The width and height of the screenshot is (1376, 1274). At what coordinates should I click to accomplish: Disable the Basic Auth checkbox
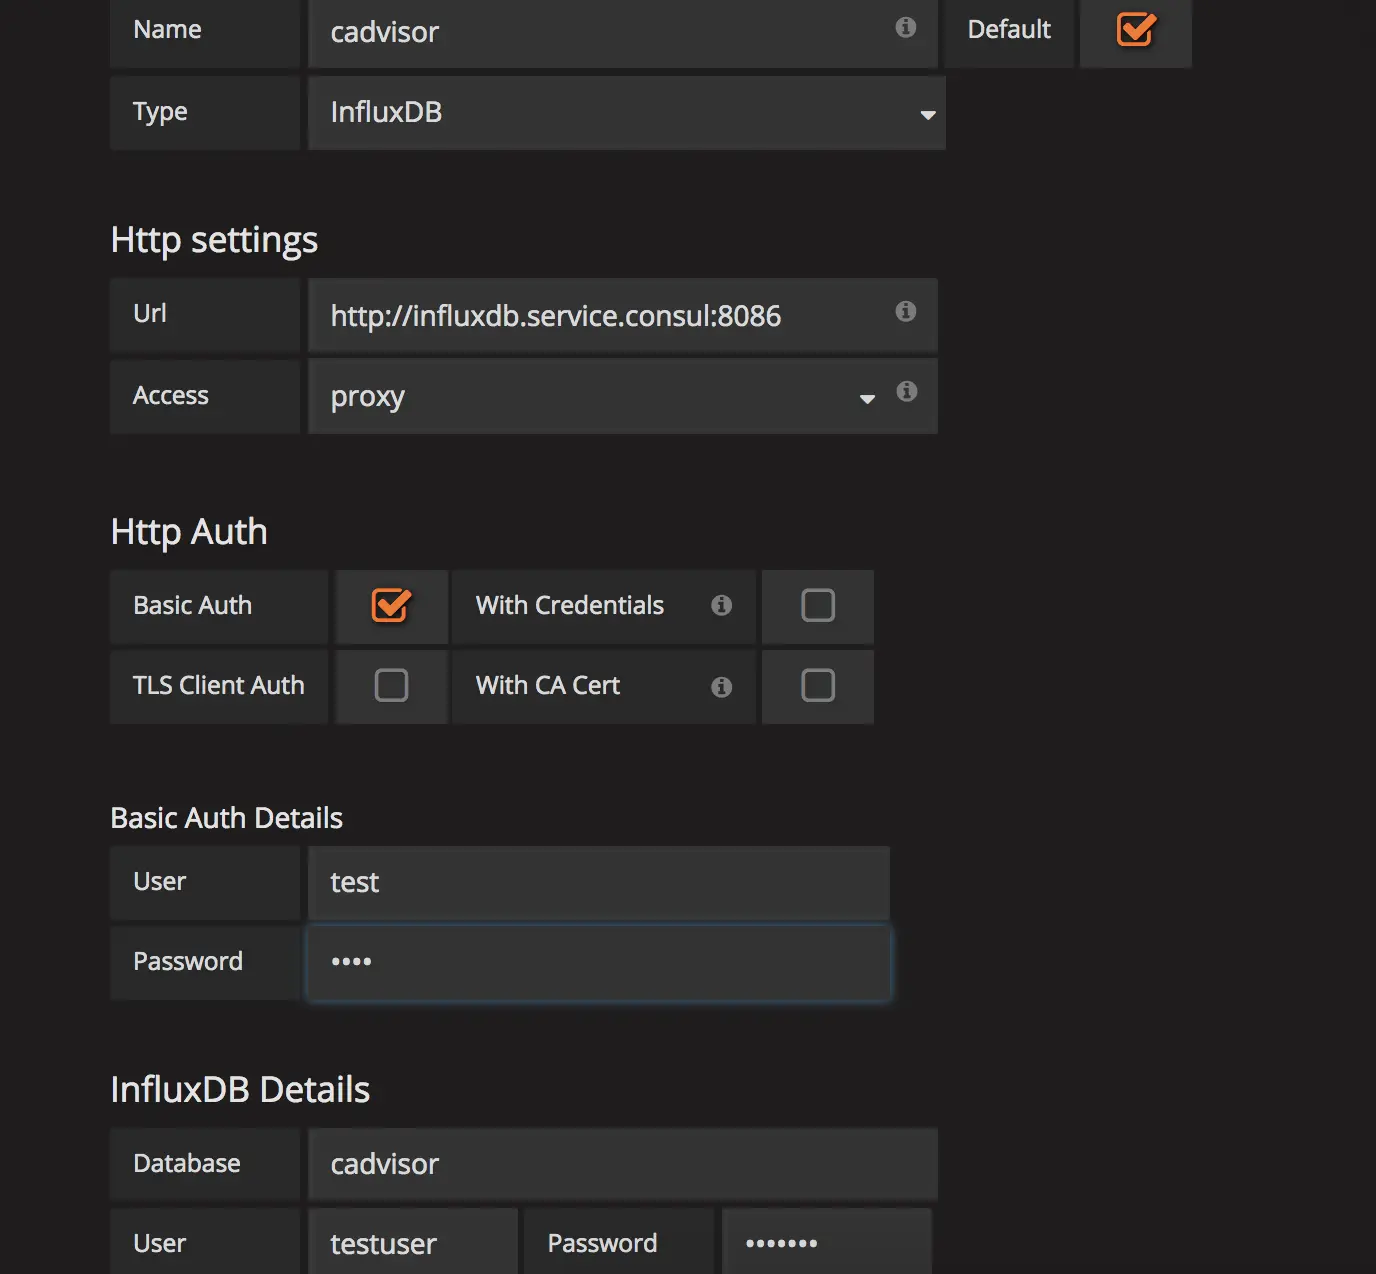(391, 605)
